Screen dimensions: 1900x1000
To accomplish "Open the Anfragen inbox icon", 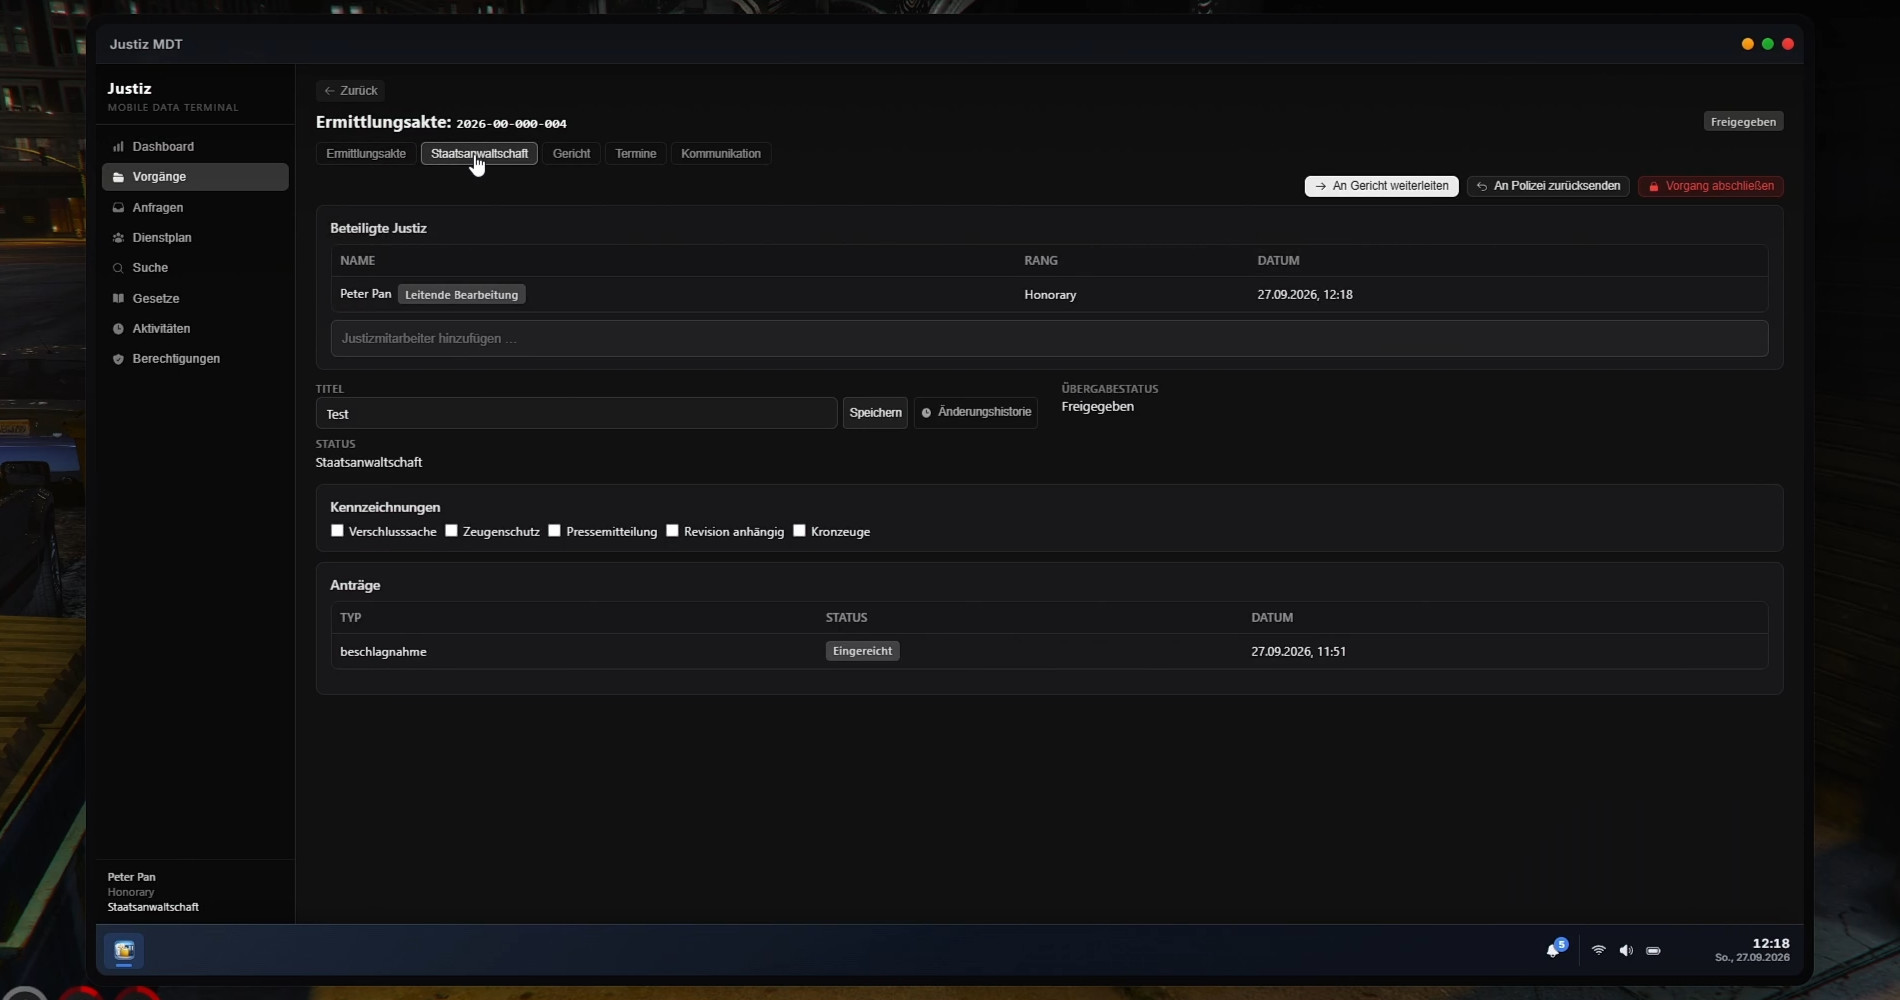I will pos(118,208).
